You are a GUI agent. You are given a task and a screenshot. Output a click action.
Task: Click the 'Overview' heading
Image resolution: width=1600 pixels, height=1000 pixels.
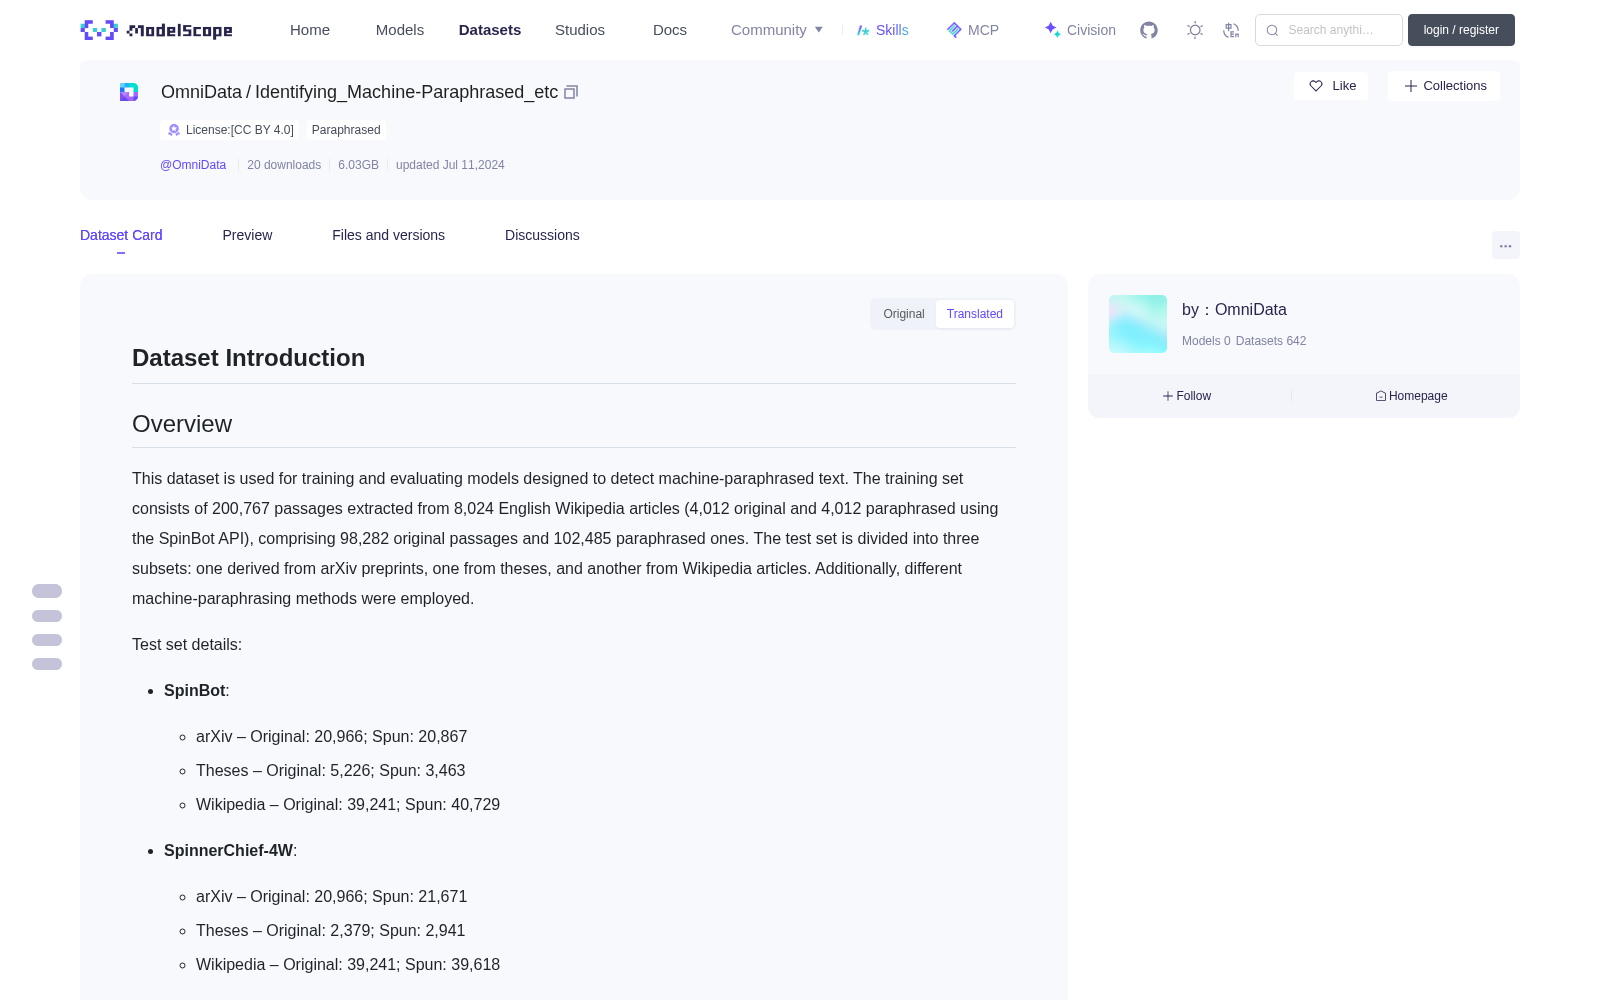pos(182,424)
